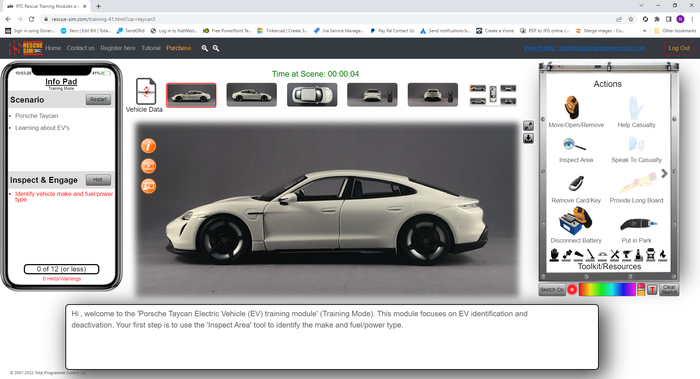Click the Log Out button
This screenshot has height=379, width=700.
pyautogui.click(x=679, y=48)
